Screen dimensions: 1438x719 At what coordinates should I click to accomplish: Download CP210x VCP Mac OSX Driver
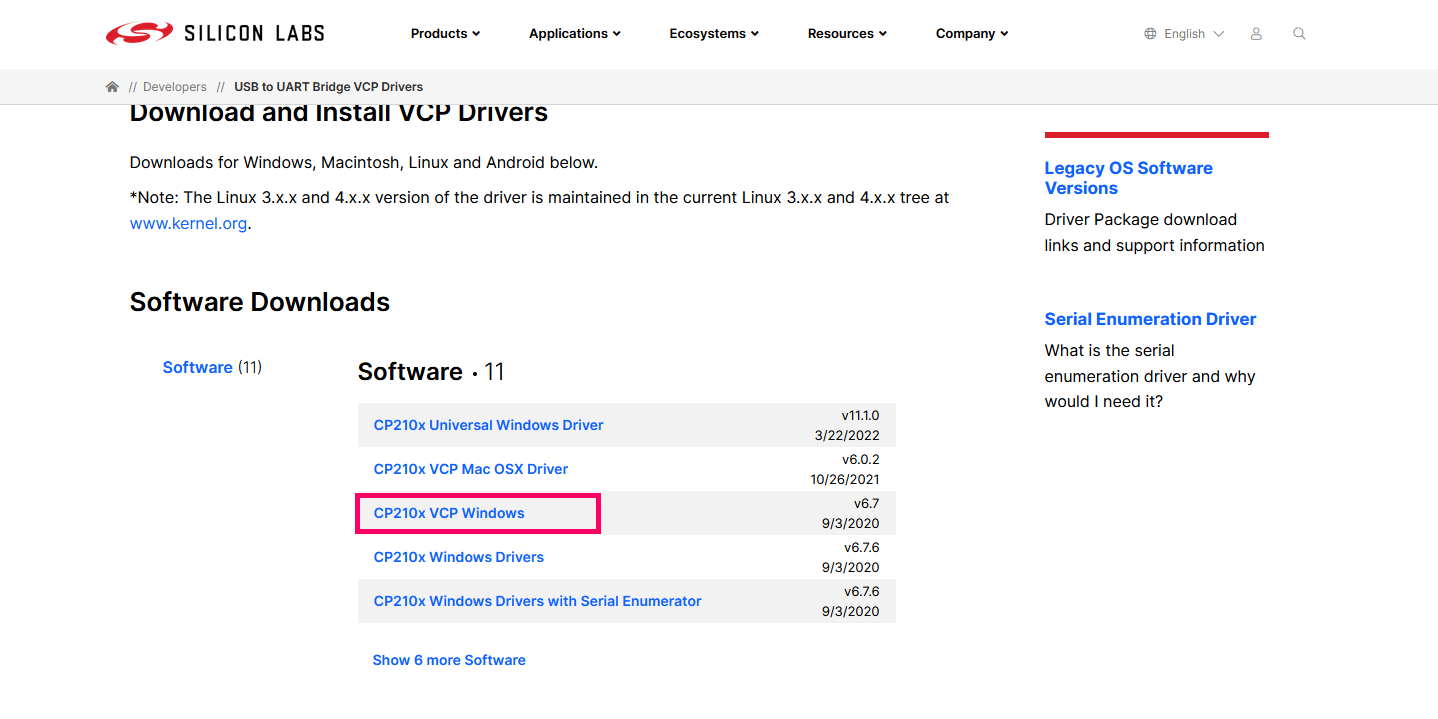[x=471, y=469]
